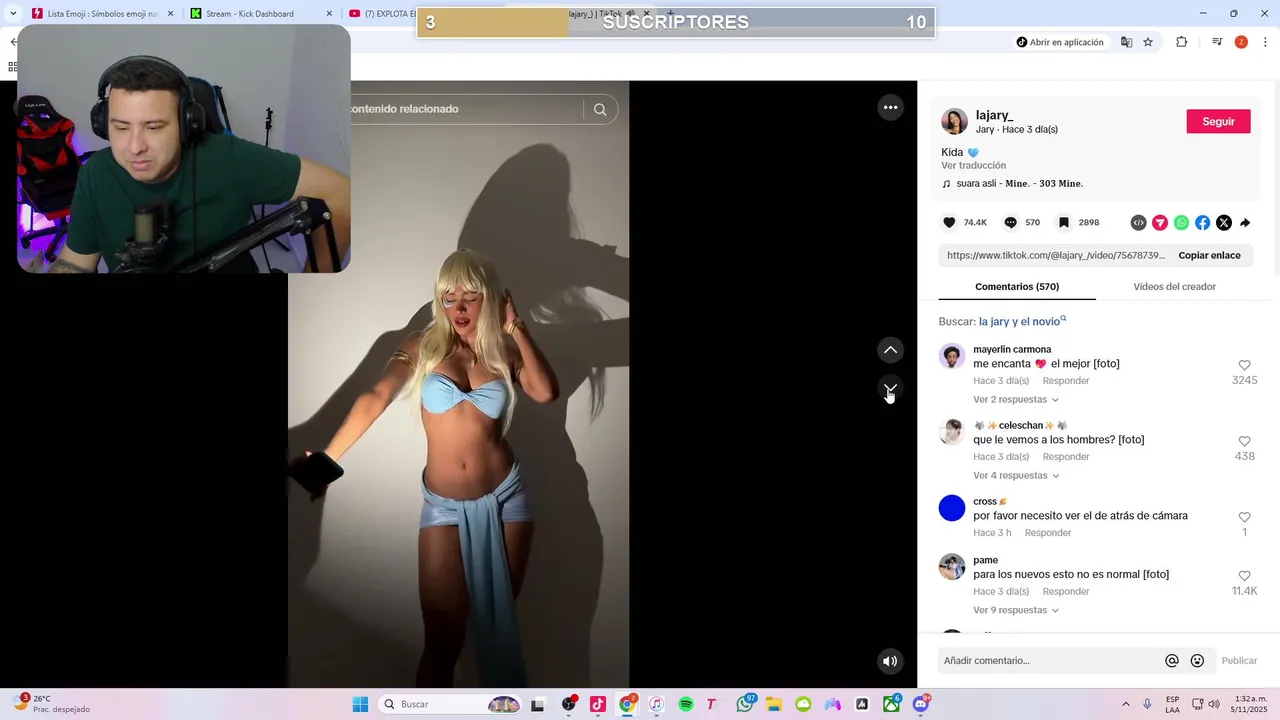
Task: Close the Kick Dashboard browser tab
Action: tap(329, 14)
